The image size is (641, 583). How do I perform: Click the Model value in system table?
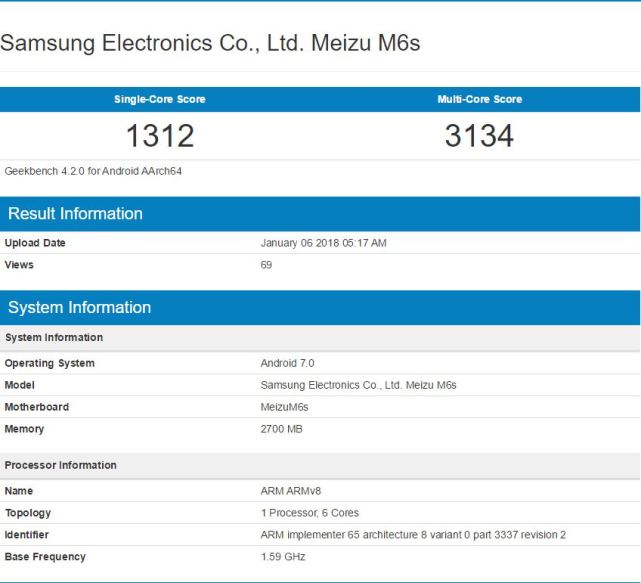(x=359, y=385)
